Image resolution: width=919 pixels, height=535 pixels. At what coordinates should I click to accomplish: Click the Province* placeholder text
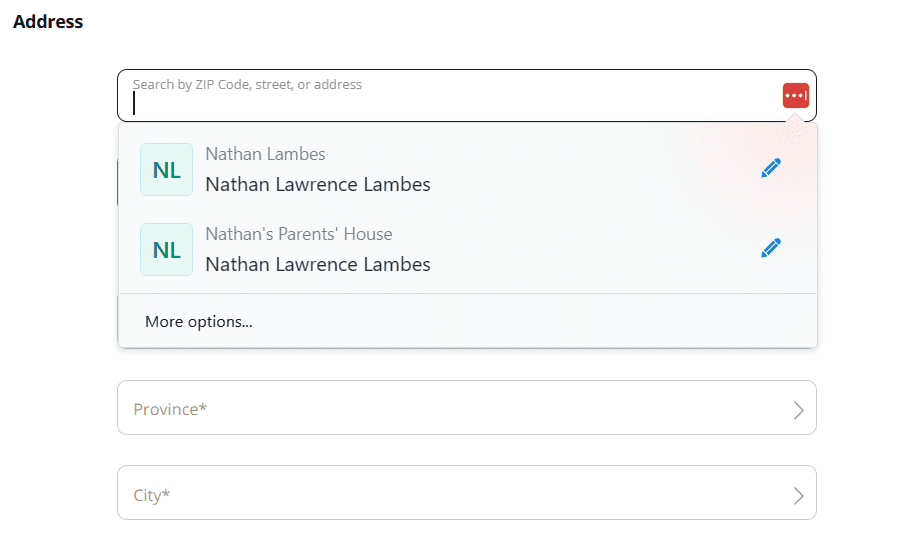pyautogui.click(x=170, y=409)
